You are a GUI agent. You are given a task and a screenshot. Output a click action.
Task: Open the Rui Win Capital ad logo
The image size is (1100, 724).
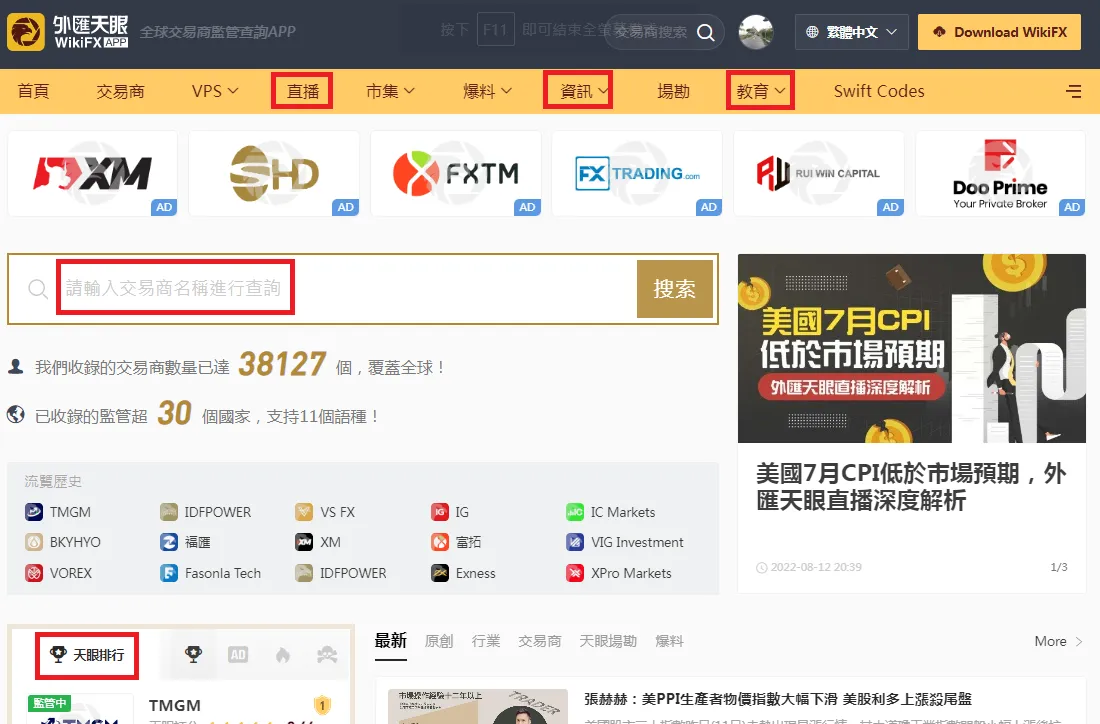(x=819, y=173)
